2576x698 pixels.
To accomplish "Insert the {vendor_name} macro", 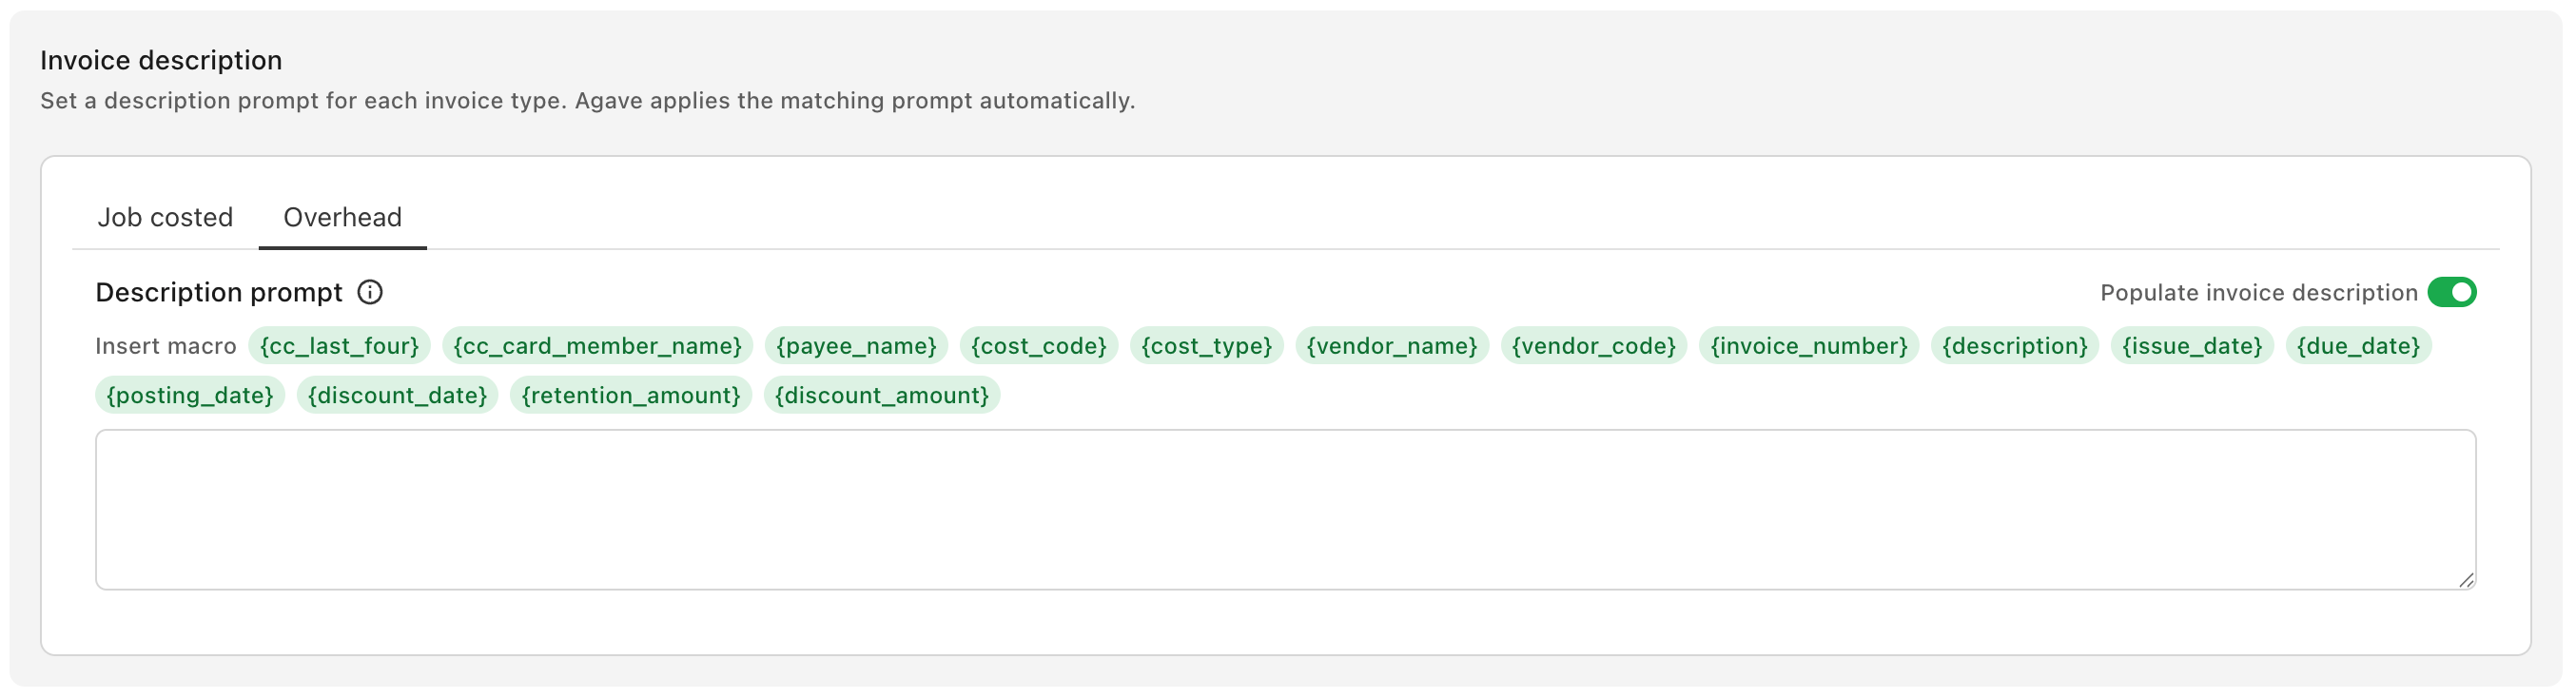I will tap(1391, 346).
